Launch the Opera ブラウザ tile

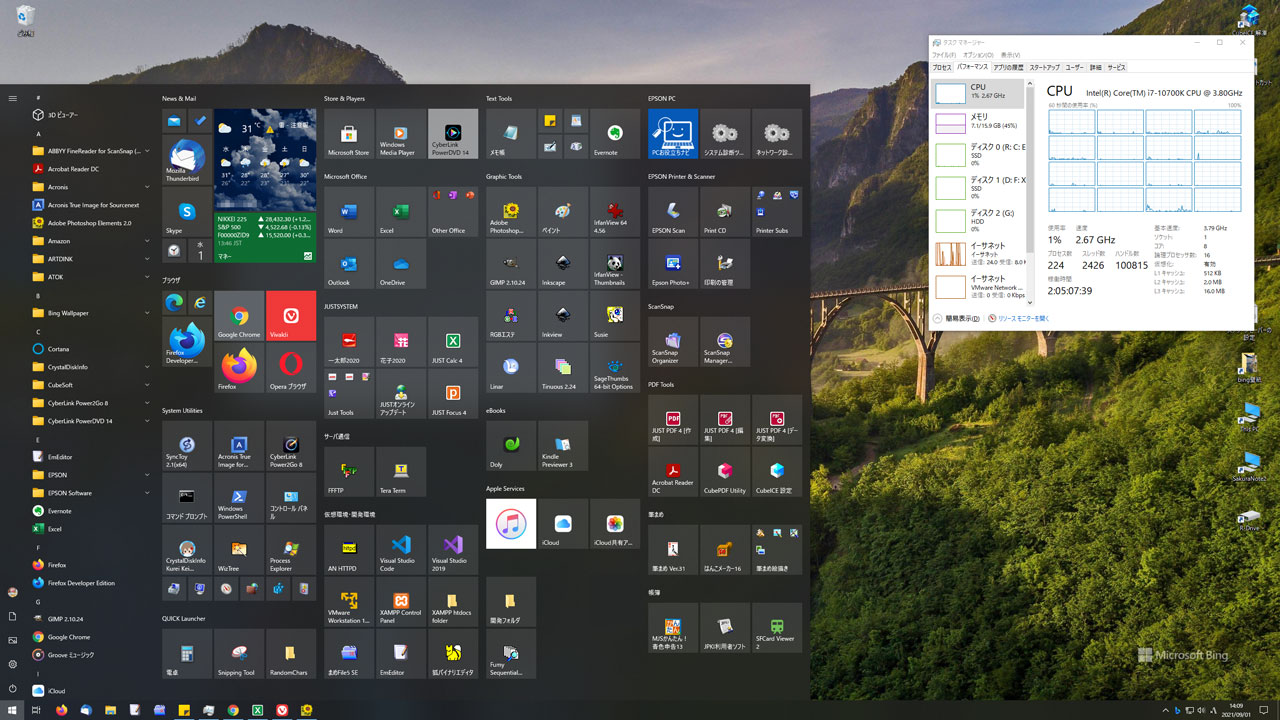click(291, 368)
